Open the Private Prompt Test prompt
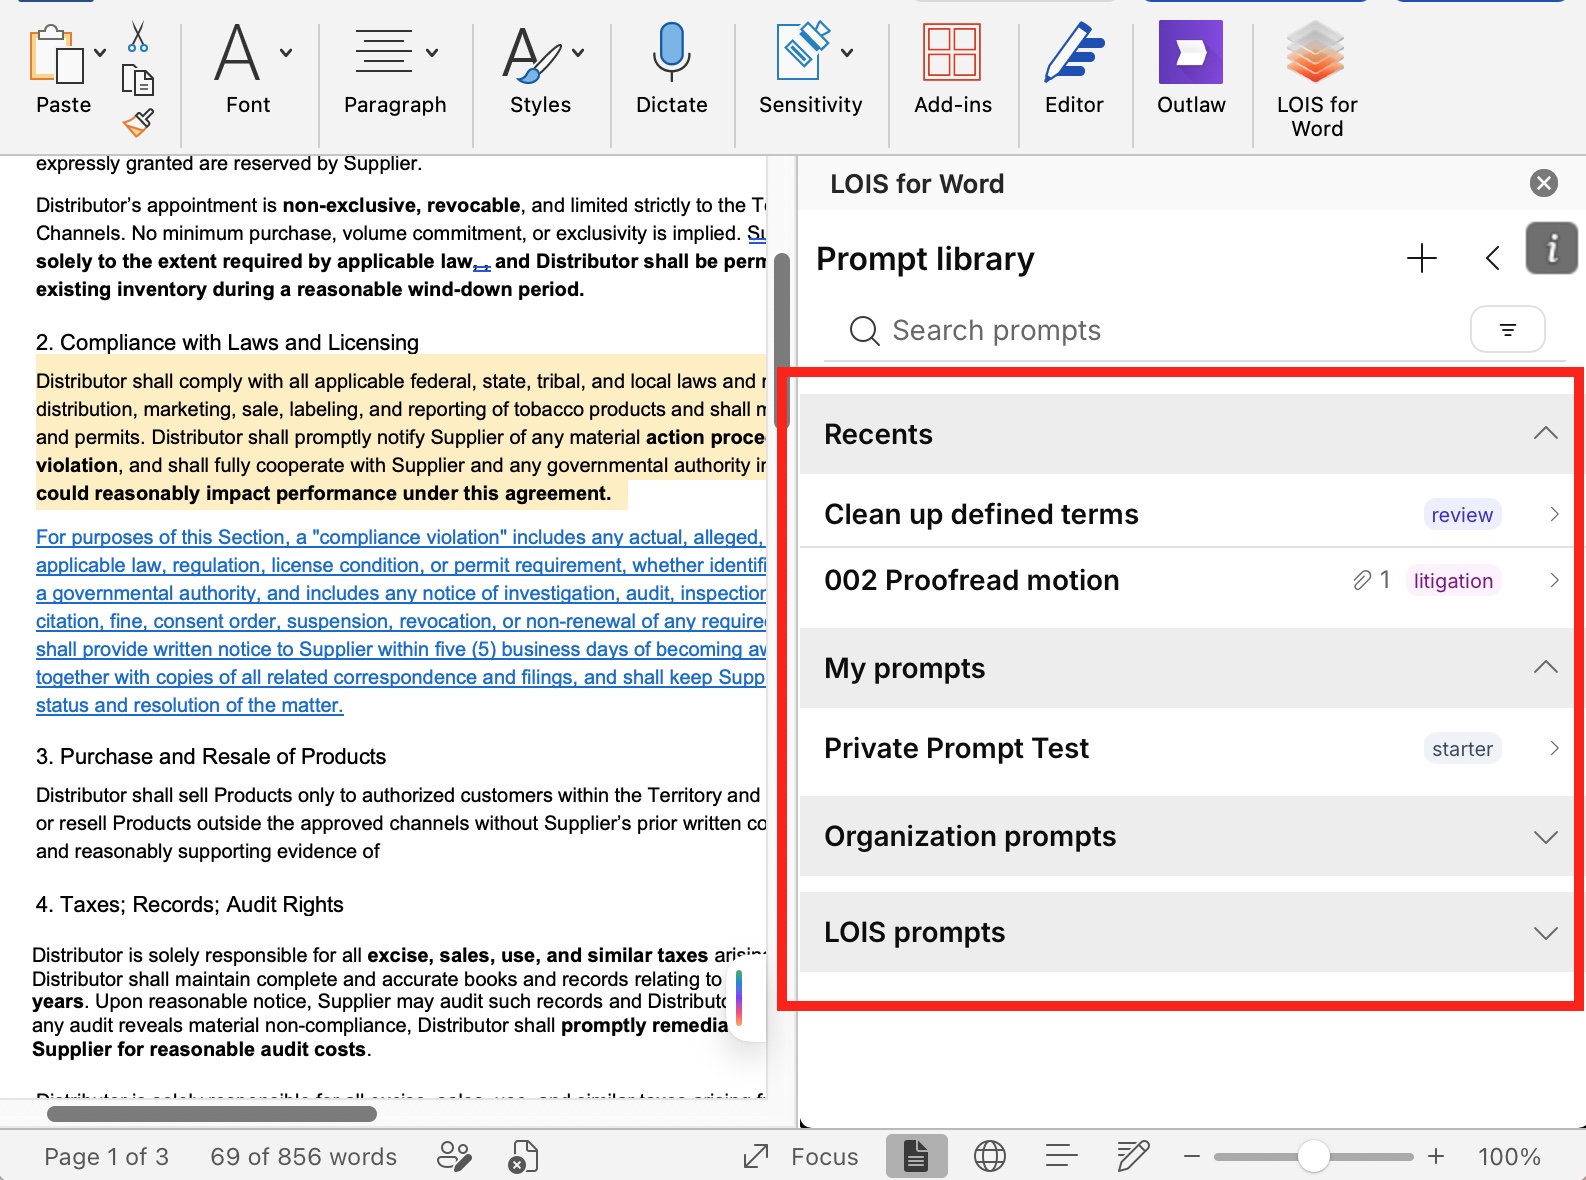This screenshot has width=1586, height=1180. (1189, 748)
